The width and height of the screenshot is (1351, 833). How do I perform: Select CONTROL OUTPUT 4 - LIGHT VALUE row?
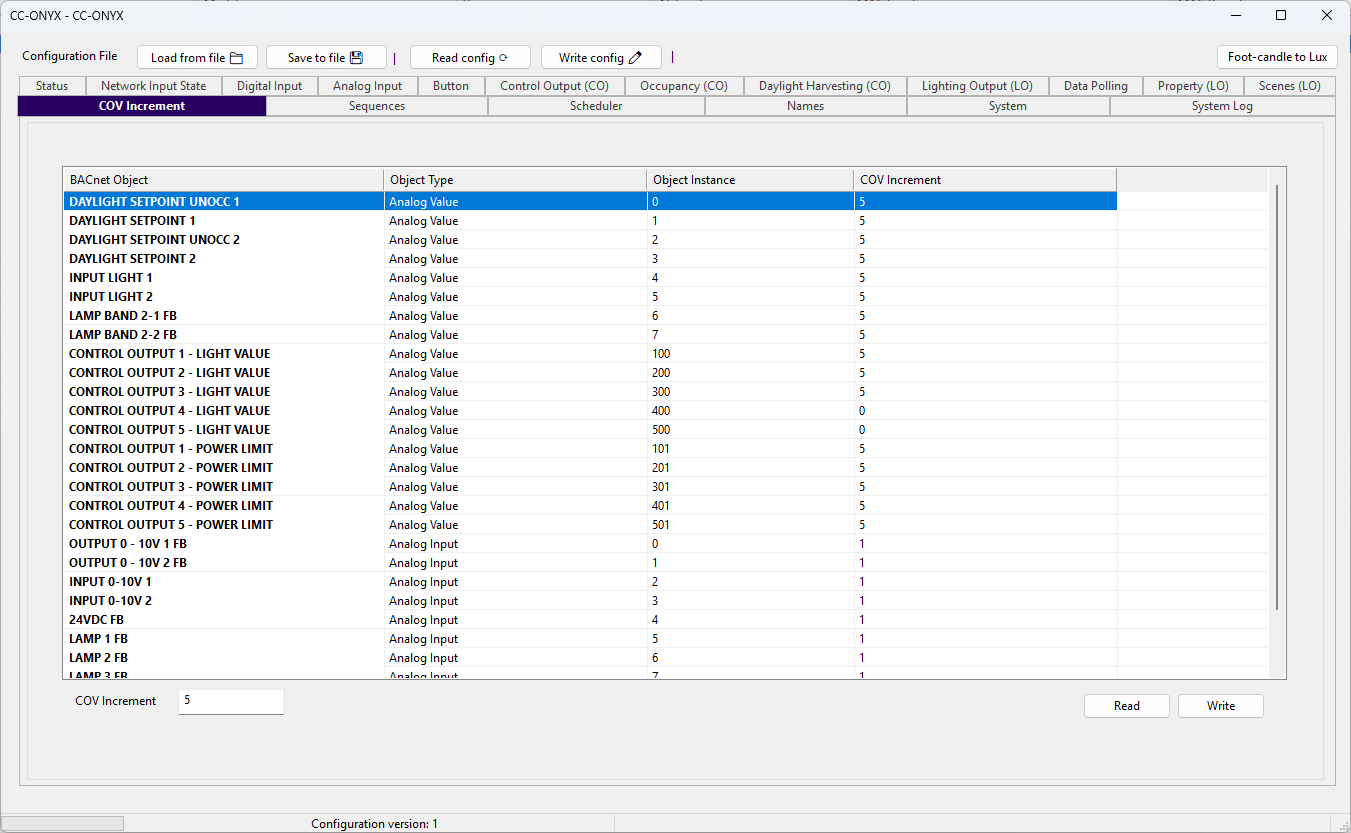[x=590, y=411]
